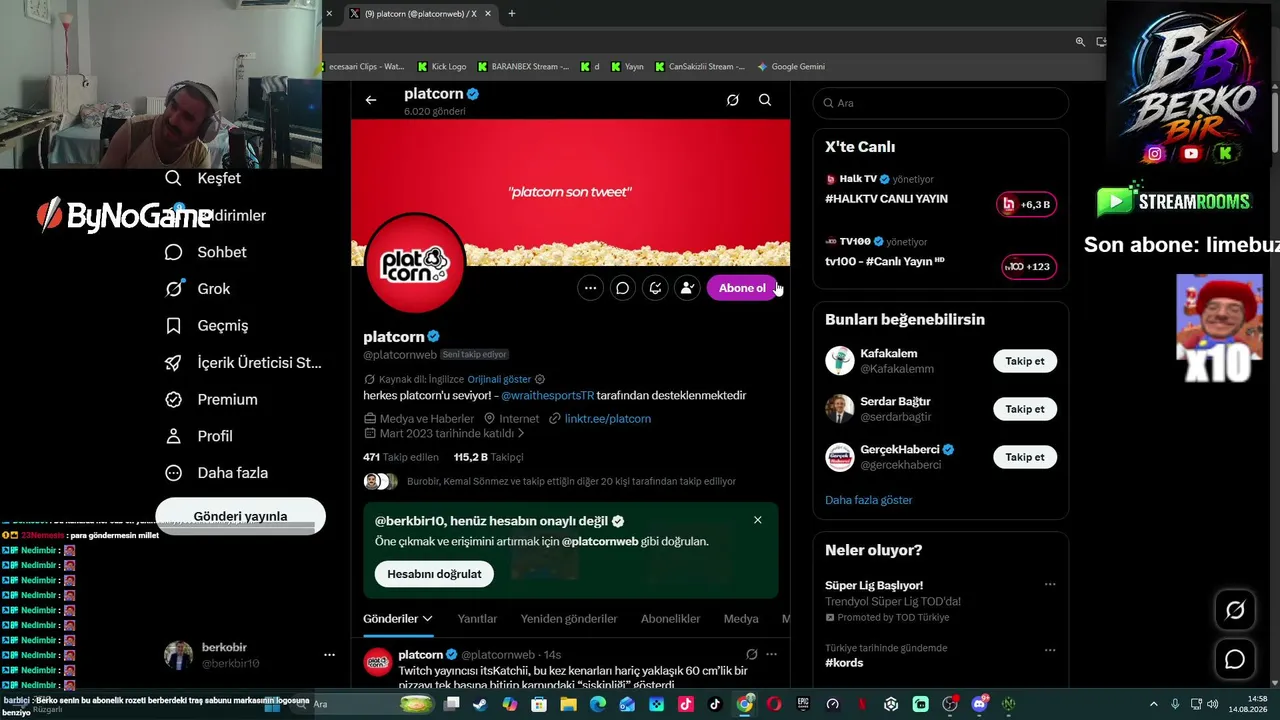Follow GerçekHaberci with Takip et

[1025, 457]
